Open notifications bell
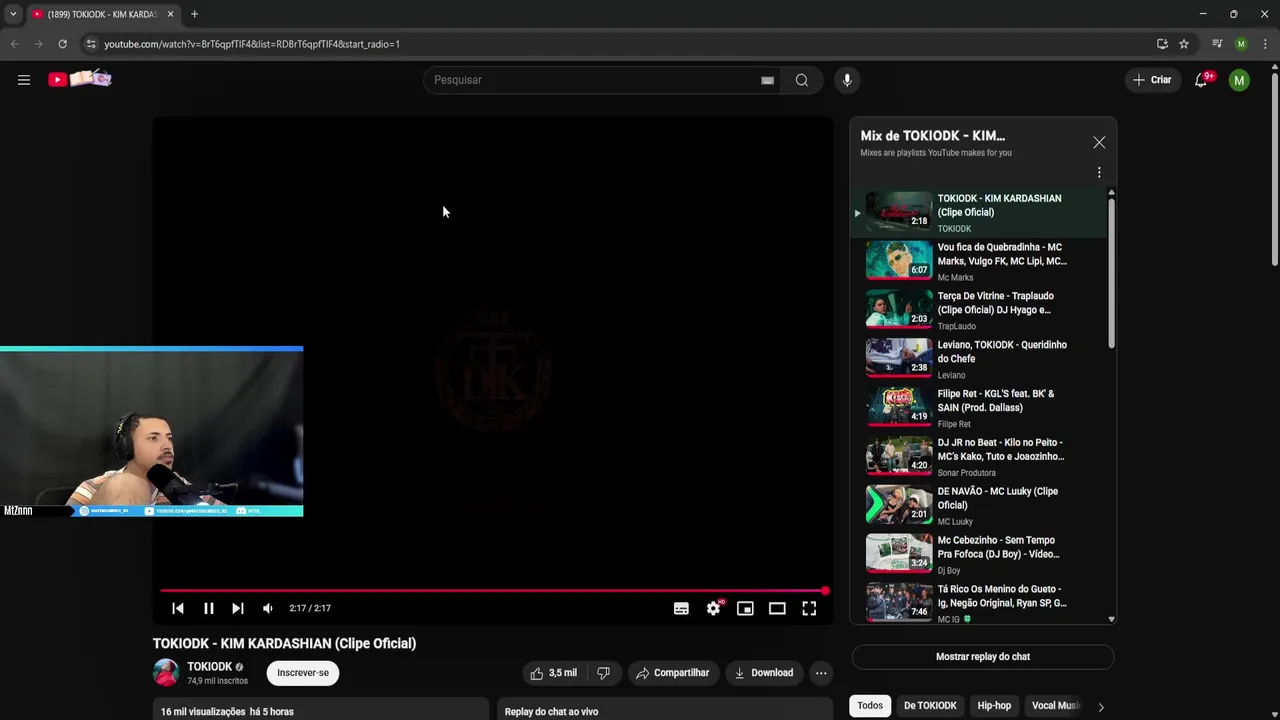 click(x=1201, y=80)
